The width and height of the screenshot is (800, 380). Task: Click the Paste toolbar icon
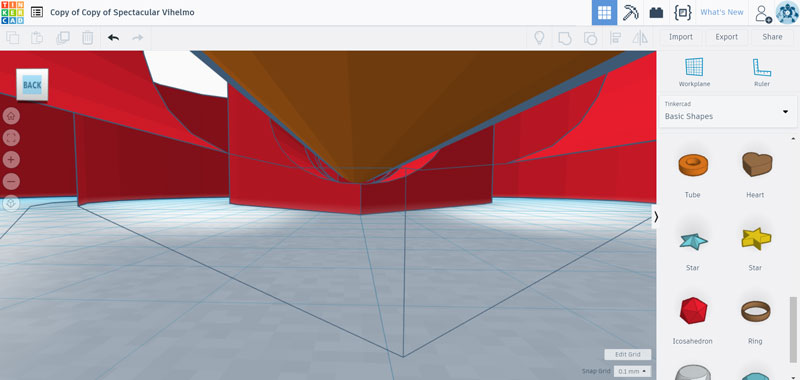click(x=37, y=37)
